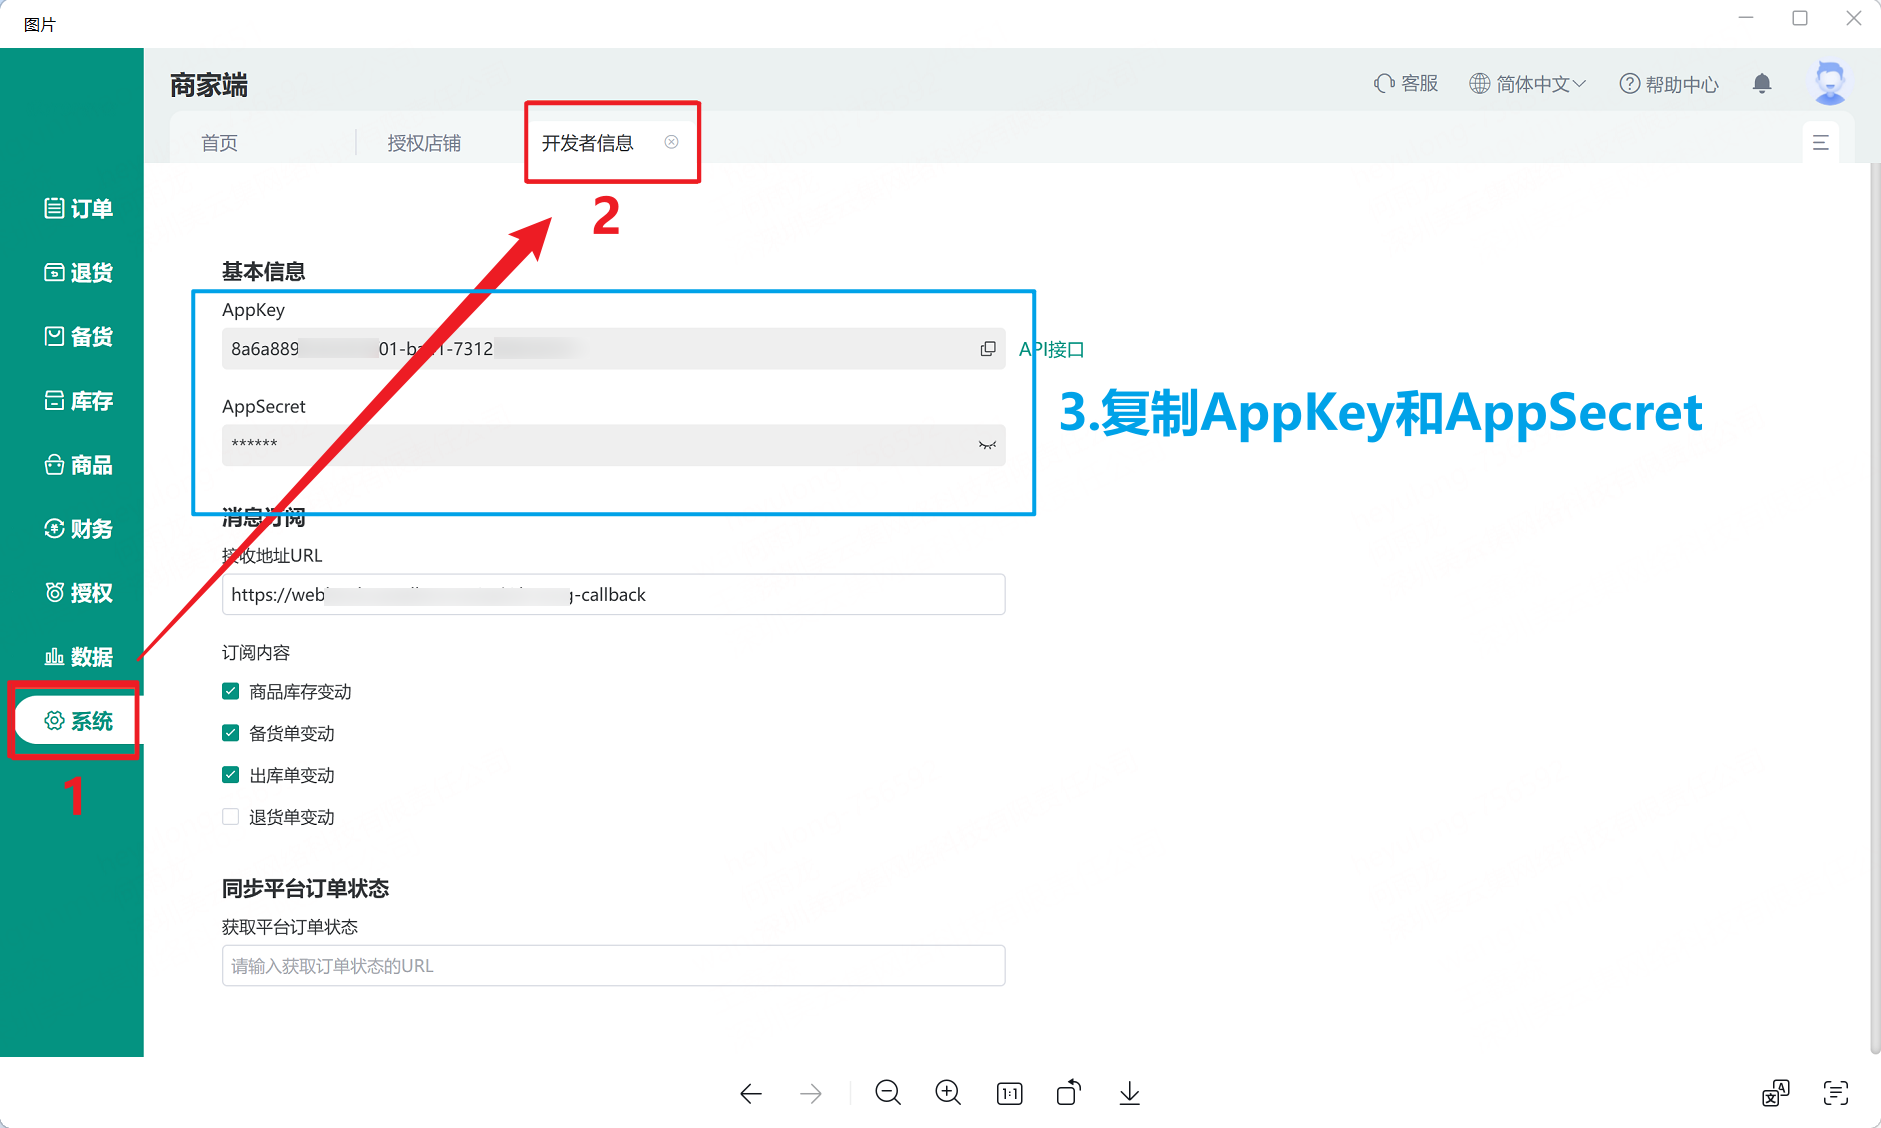Download the image with arrow icon

pyautogui.click(x=1129, y=1093)
